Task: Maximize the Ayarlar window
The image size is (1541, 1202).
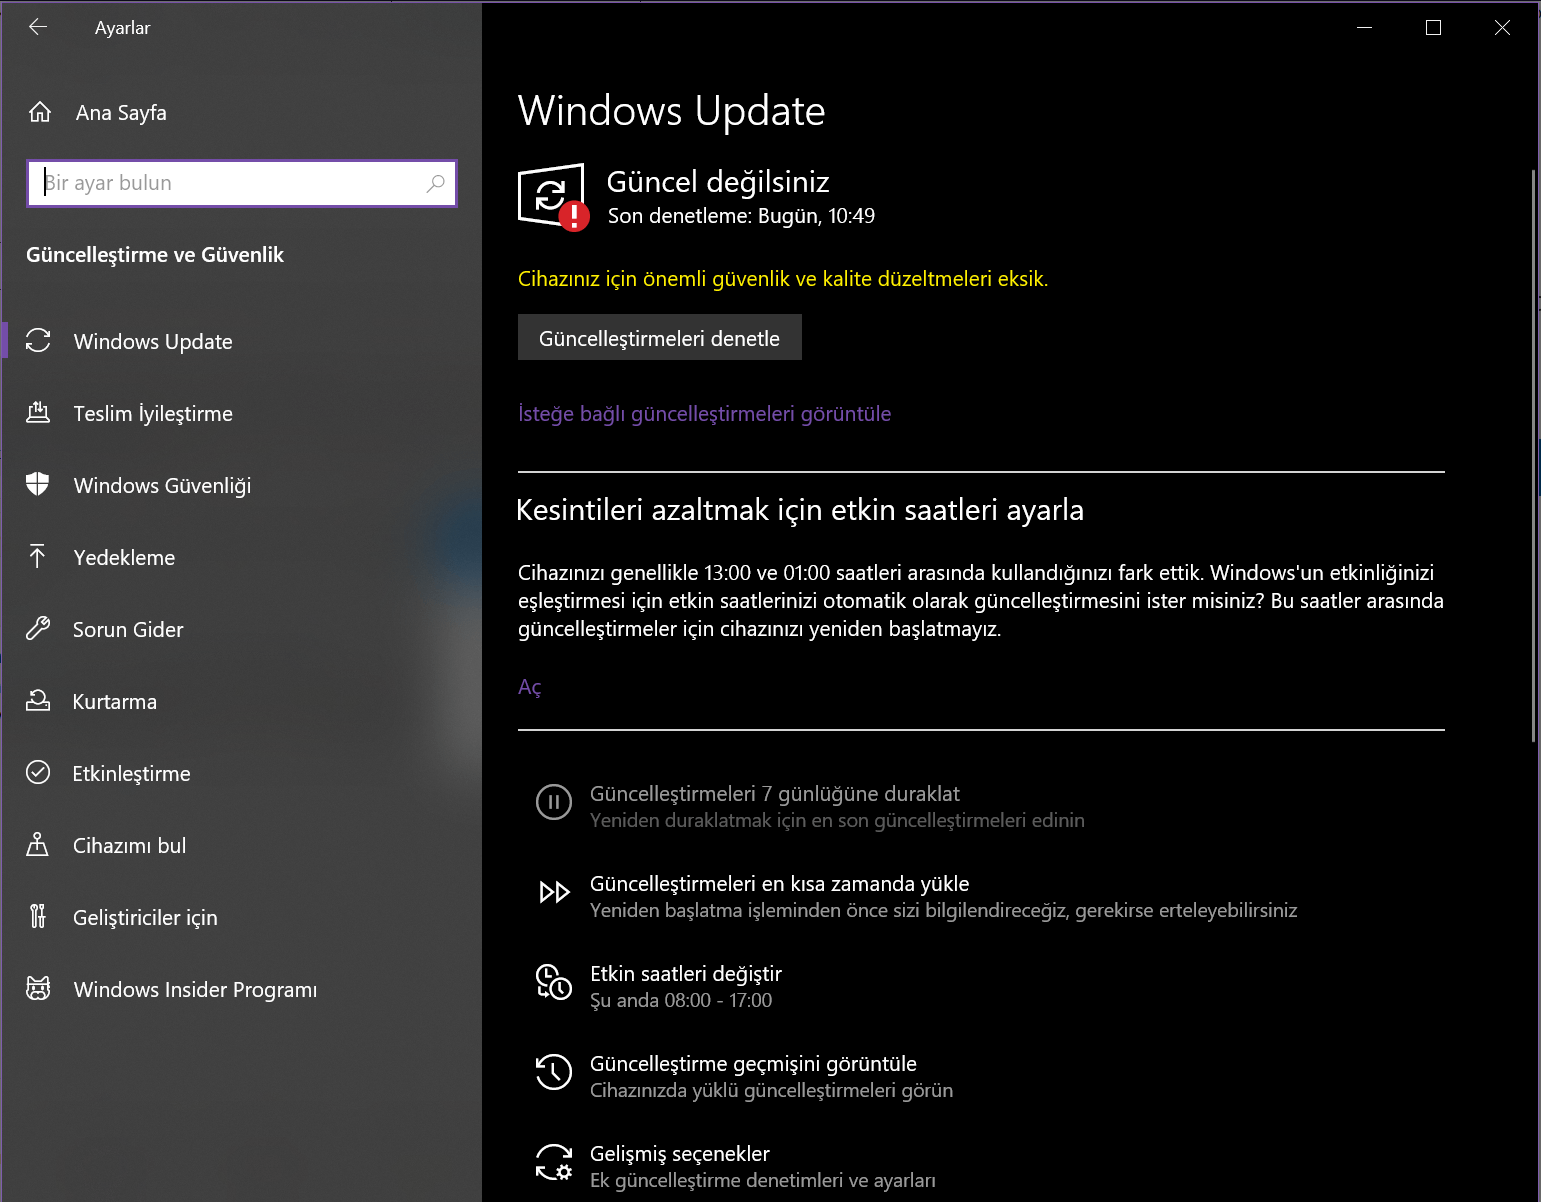Action: pos(1433,27)
